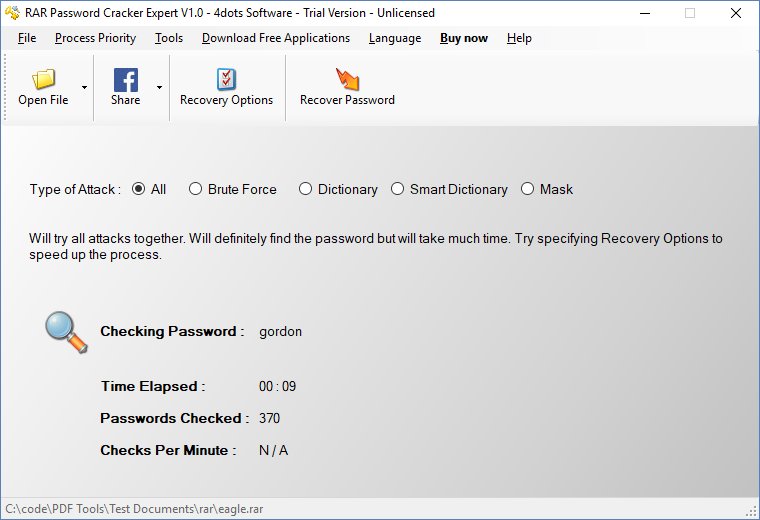The image size is (760, 520).
Task: Open the Process Priority menu
Action: click(95, 38)
